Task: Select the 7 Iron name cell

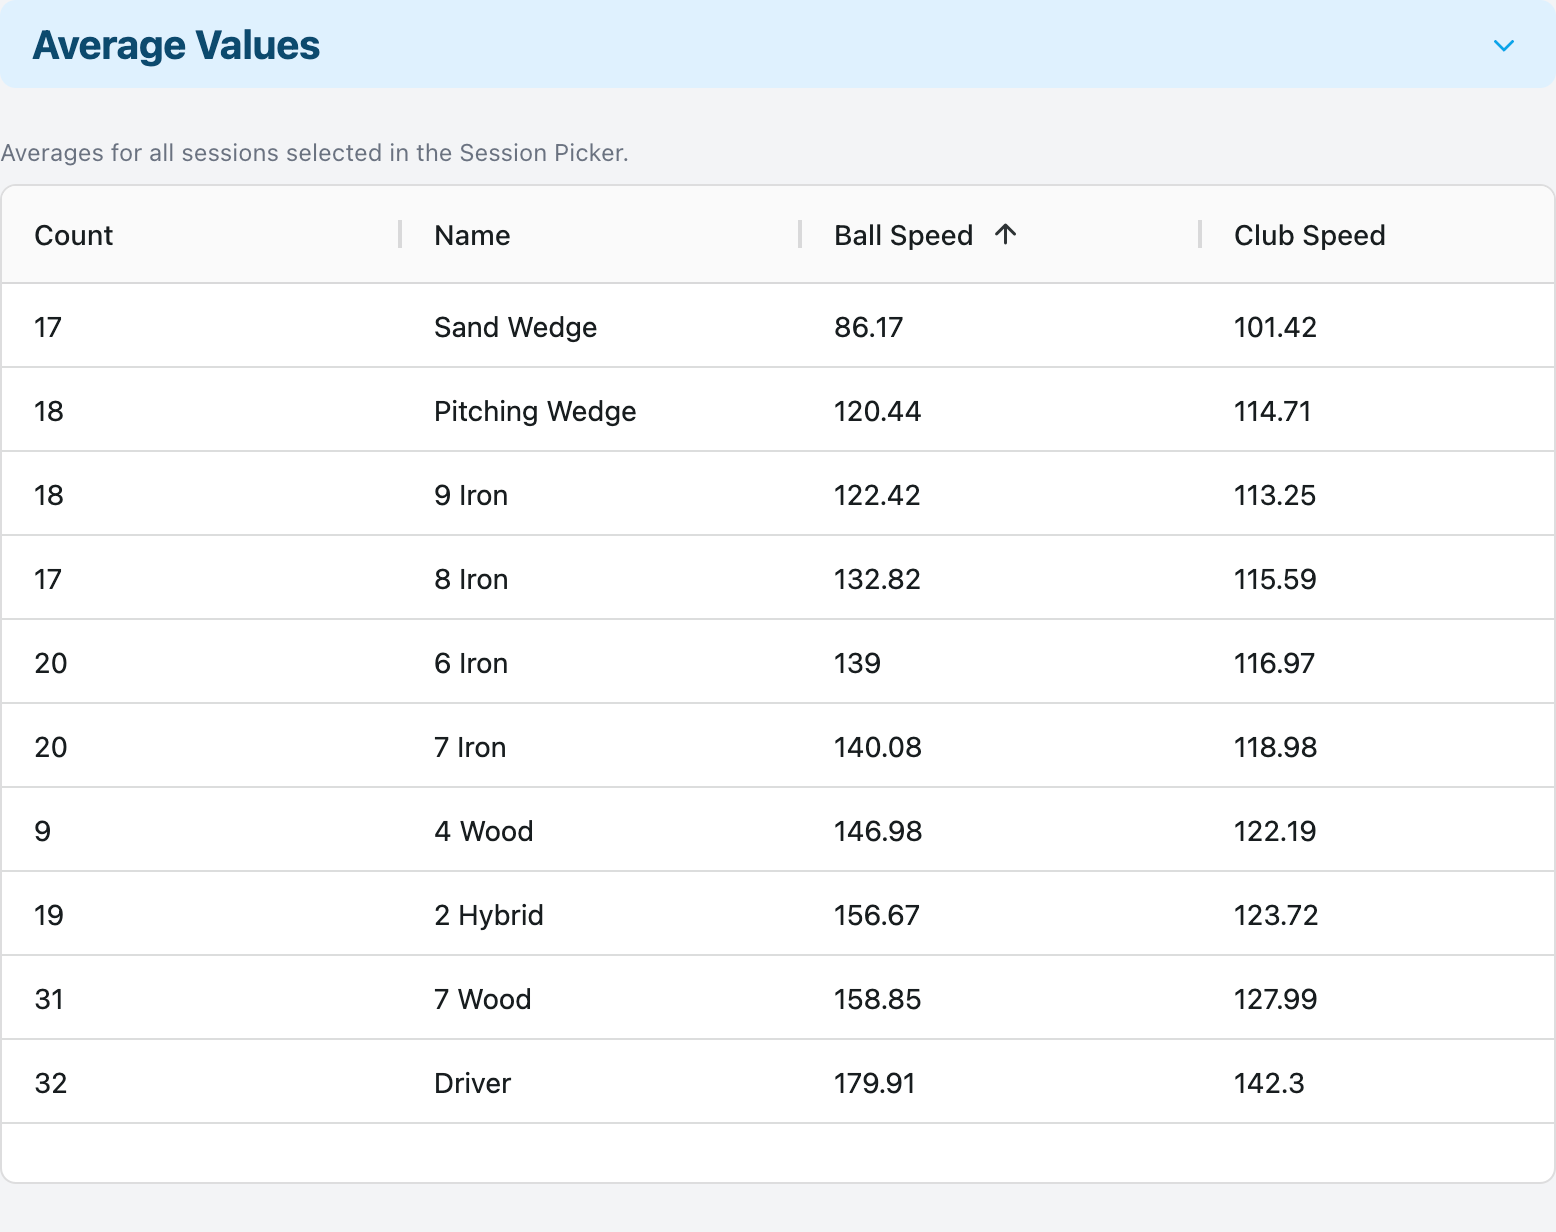Action: point(470,747)
